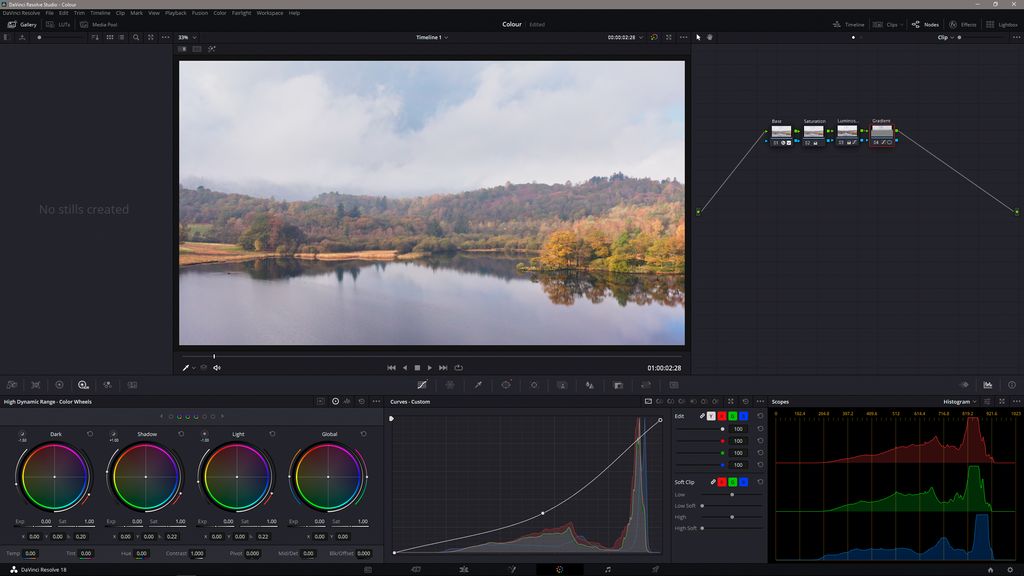Enable Soft Clip for the Green channel
The image size is (1024, 576).
(732, 482)
